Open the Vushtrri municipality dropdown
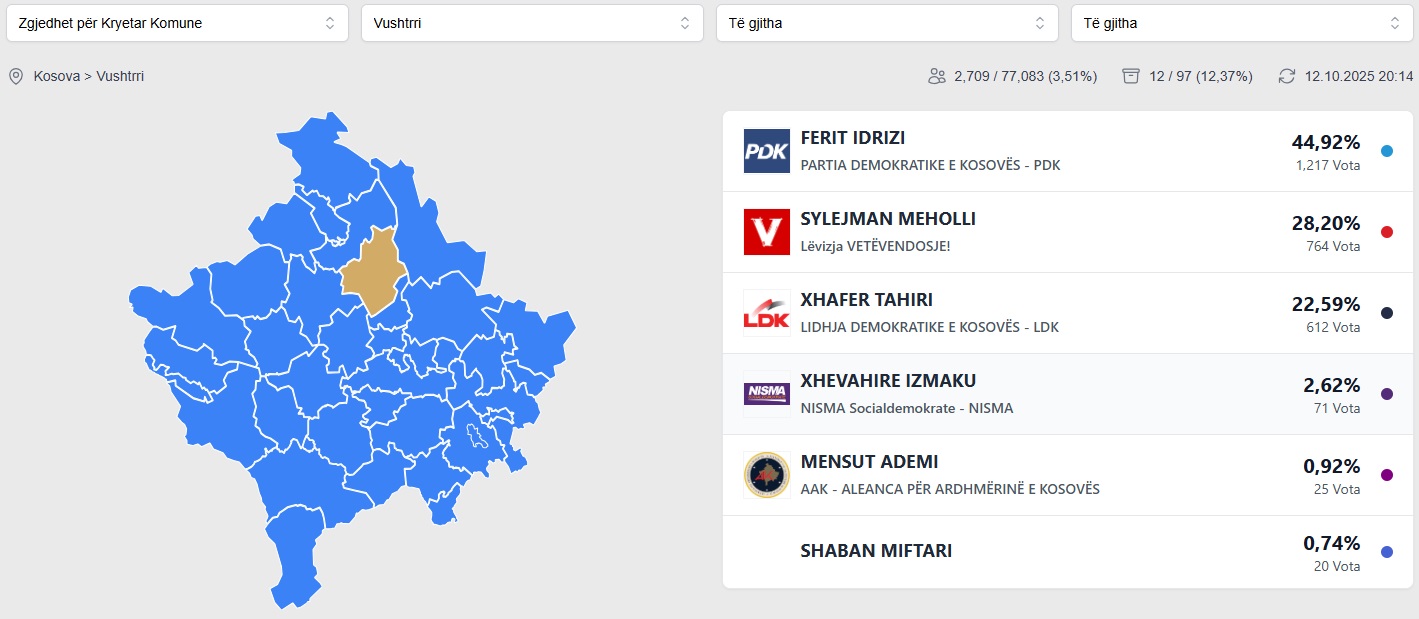Screen dimensions: 1419x619 pos(532,23)
